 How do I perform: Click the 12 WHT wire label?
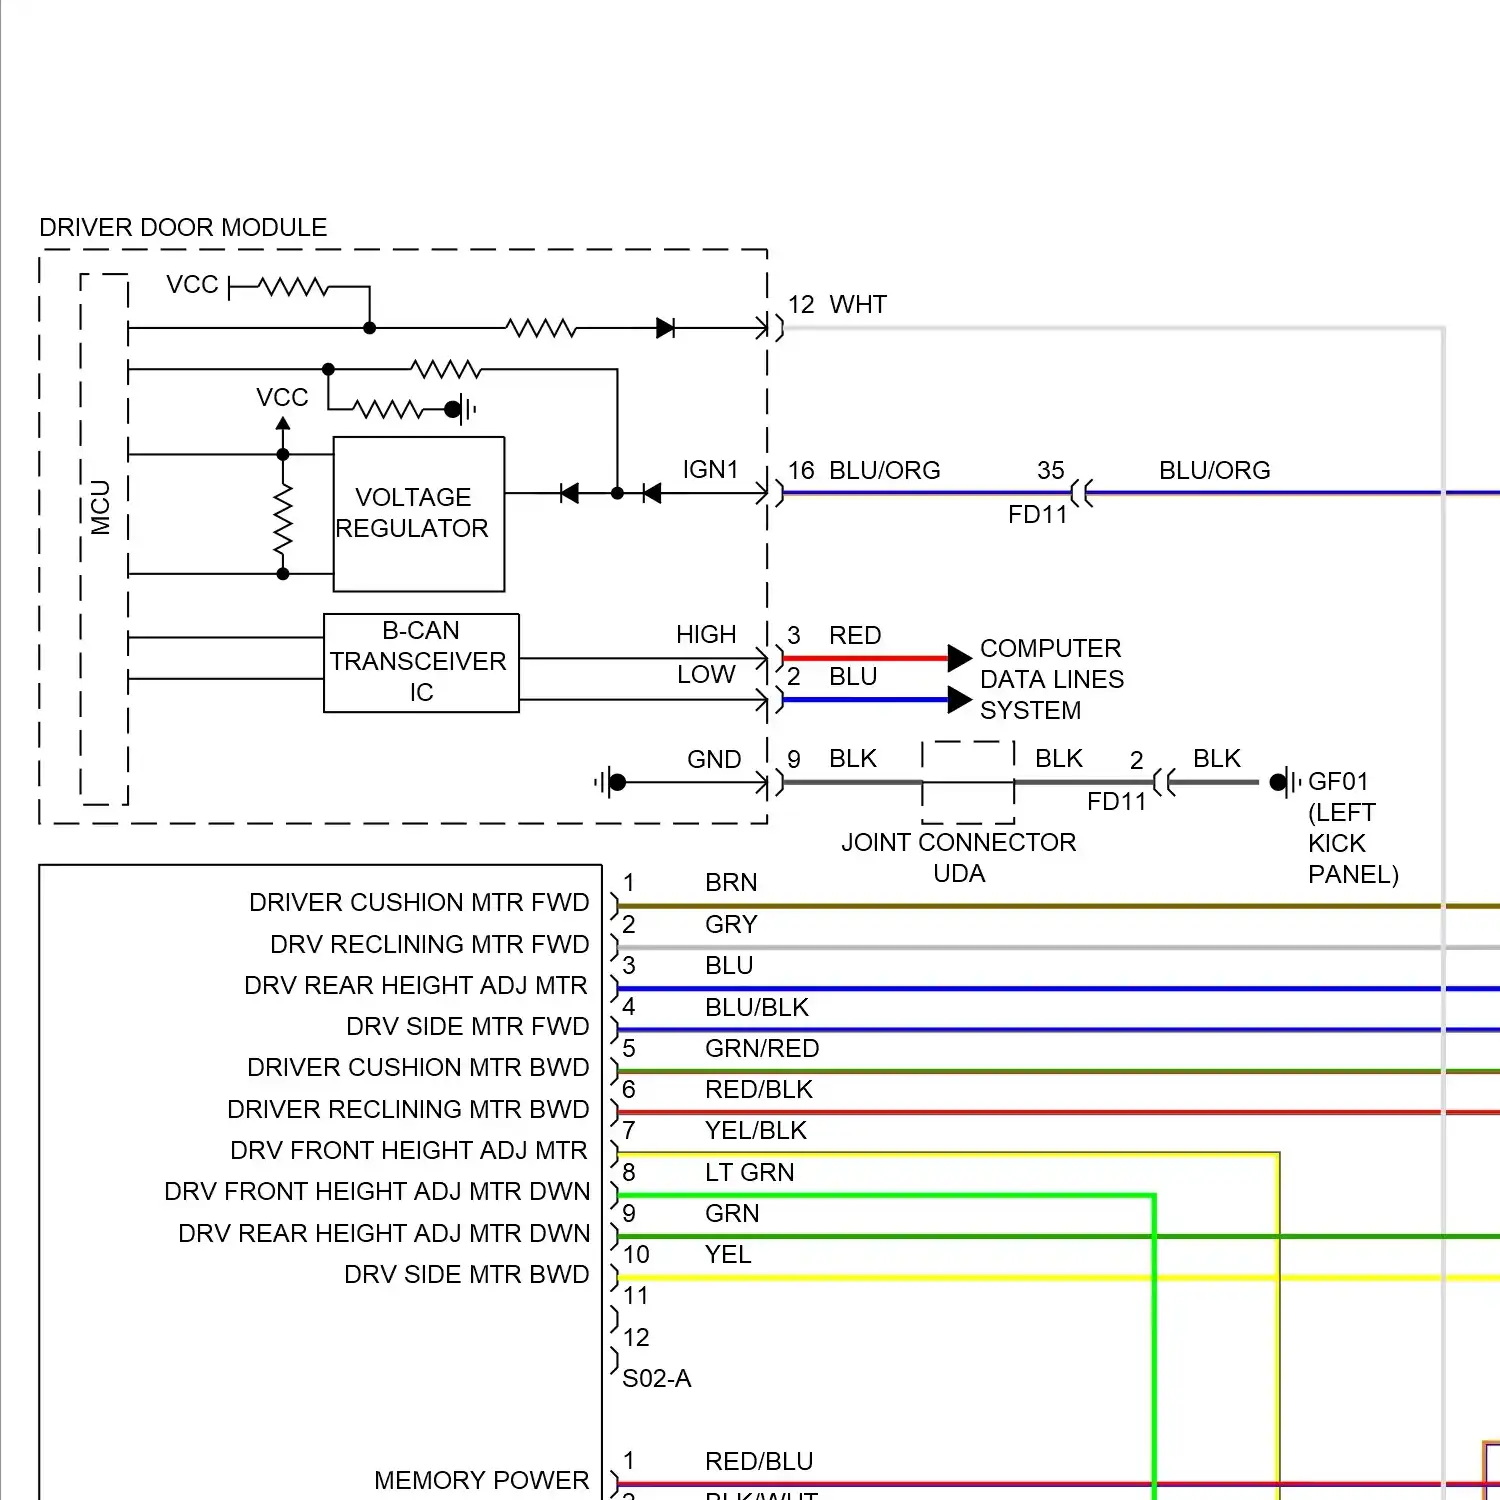point(837,304)
